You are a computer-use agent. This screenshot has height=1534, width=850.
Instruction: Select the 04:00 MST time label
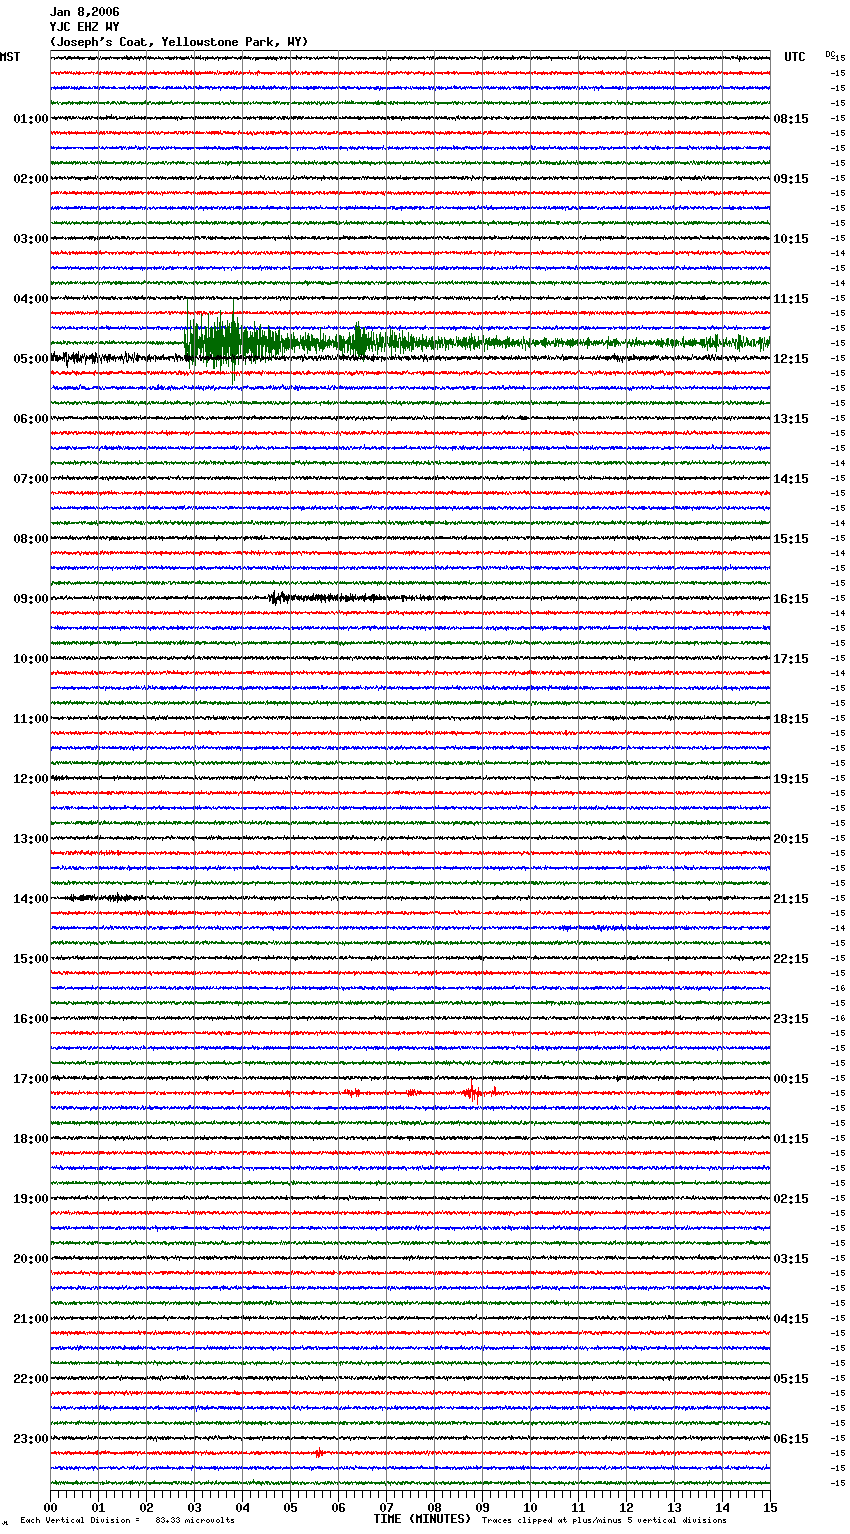pyautogui.click(x=30, y=299)
